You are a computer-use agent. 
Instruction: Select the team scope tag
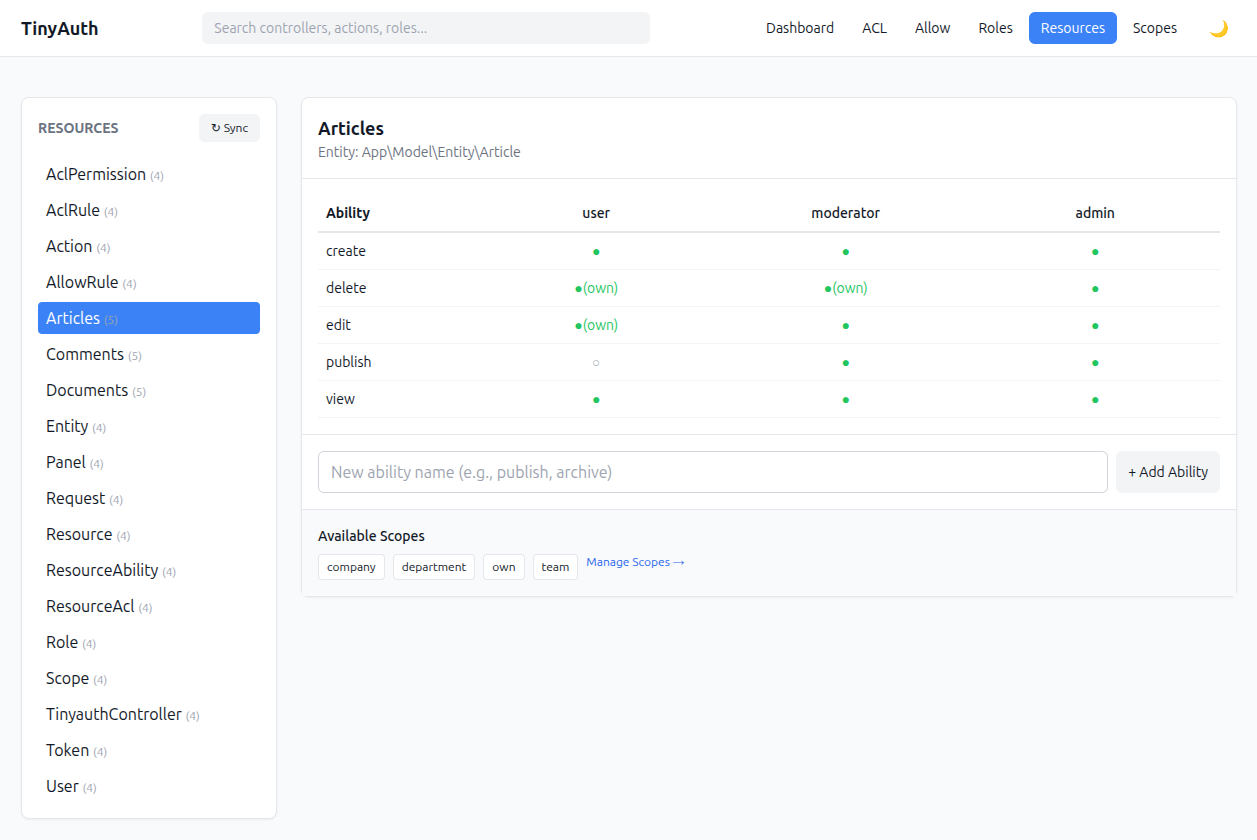555,567
